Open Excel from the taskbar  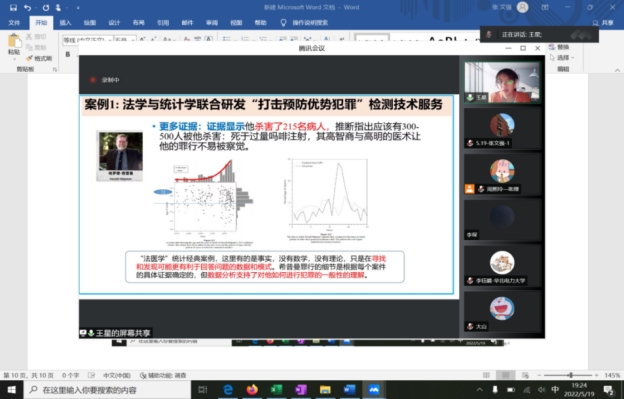276,389
